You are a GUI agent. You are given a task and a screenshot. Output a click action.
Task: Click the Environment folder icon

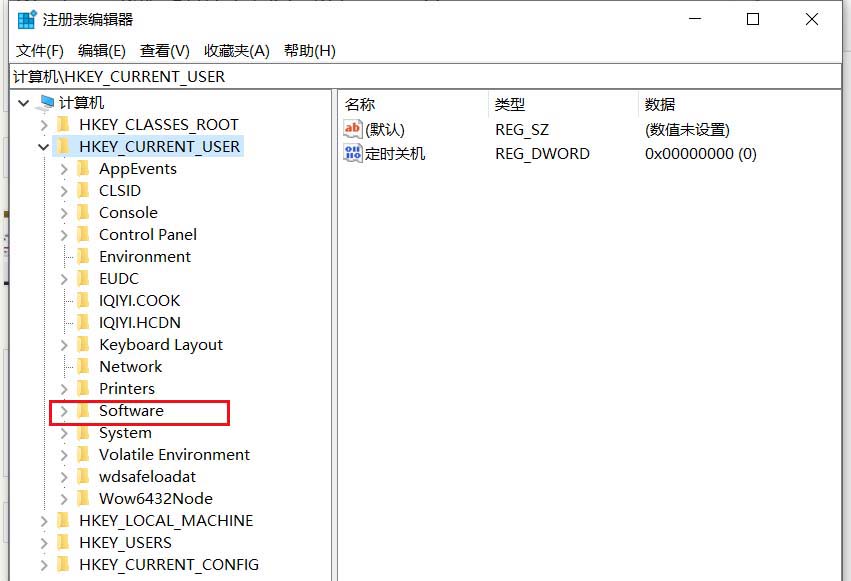[83, 256]
